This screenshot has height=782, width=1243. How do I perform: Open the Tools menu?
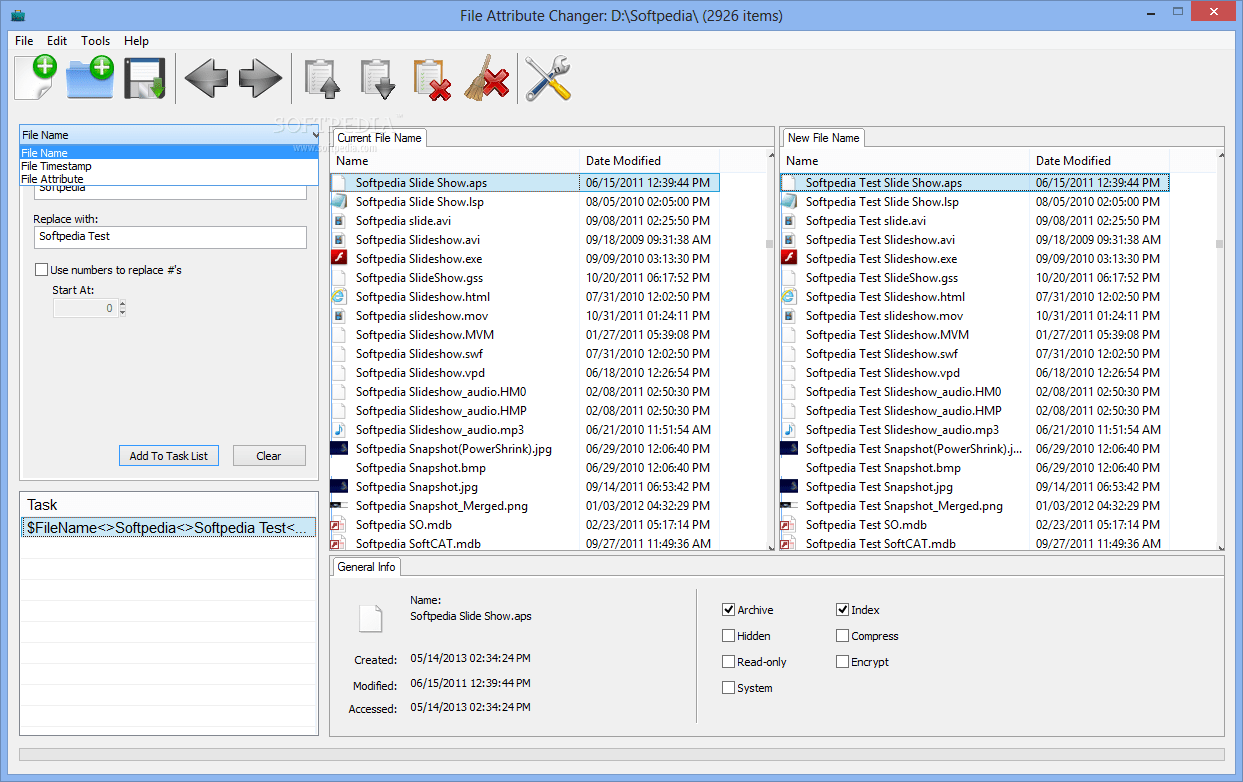click(x=96, y=41)
